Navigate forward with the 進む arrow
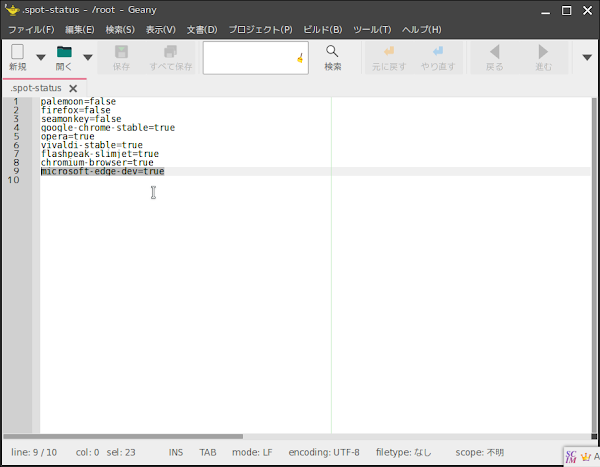Viewport: 600px width, 467px height. [x=543, y=52]
